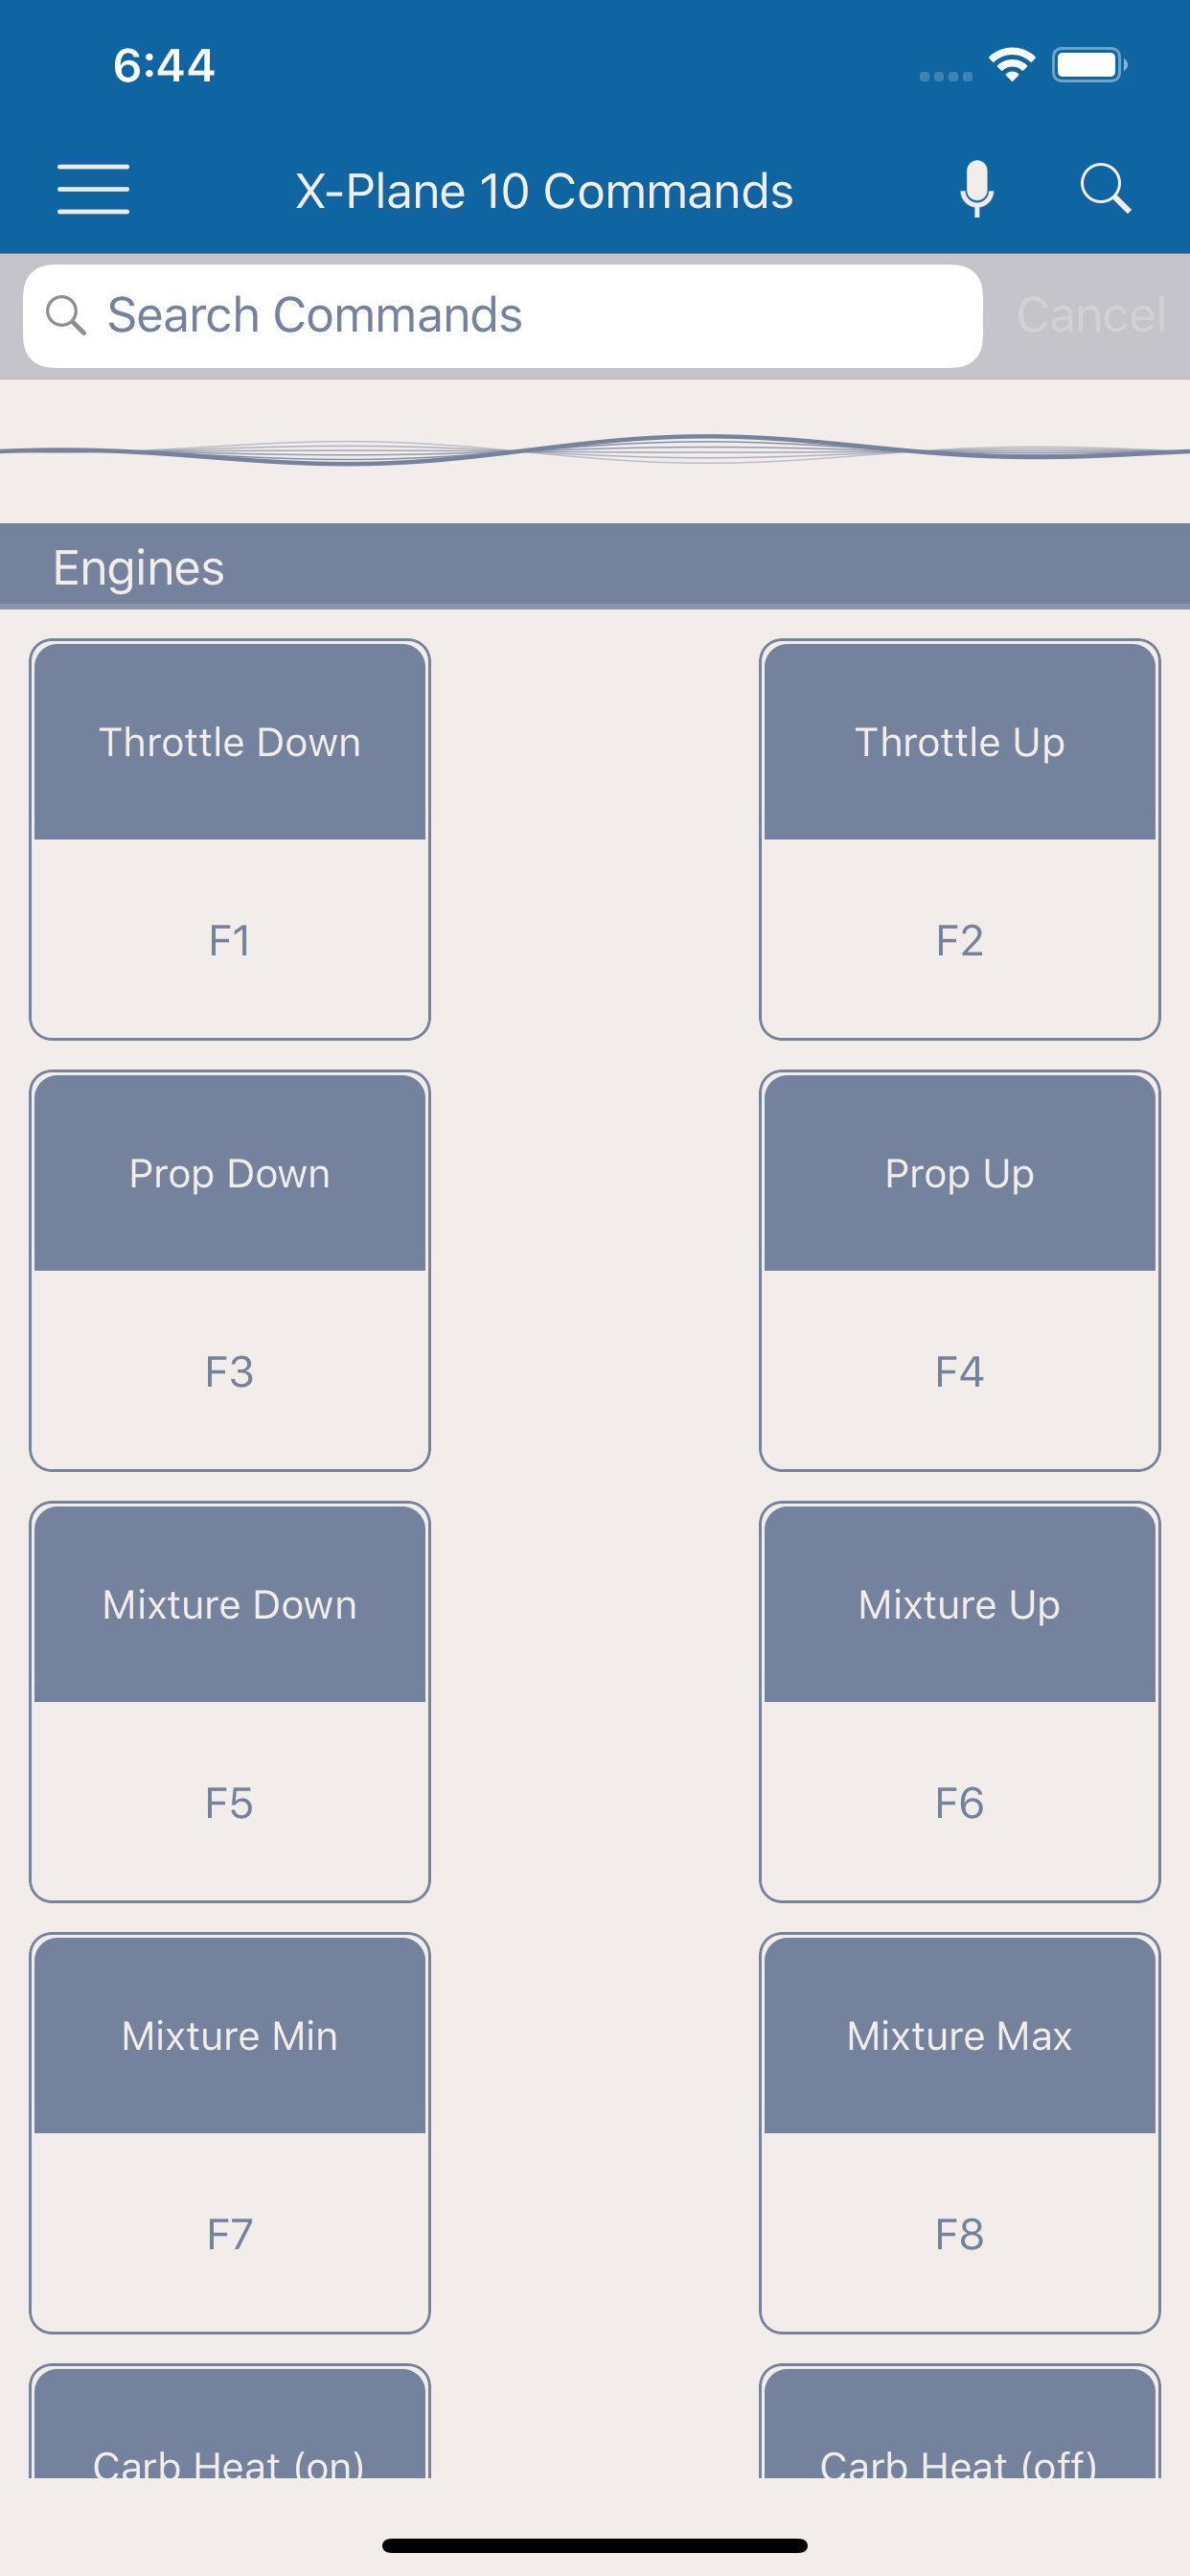Open the Mixture Up F6 card

click(x=959, y=1701)
